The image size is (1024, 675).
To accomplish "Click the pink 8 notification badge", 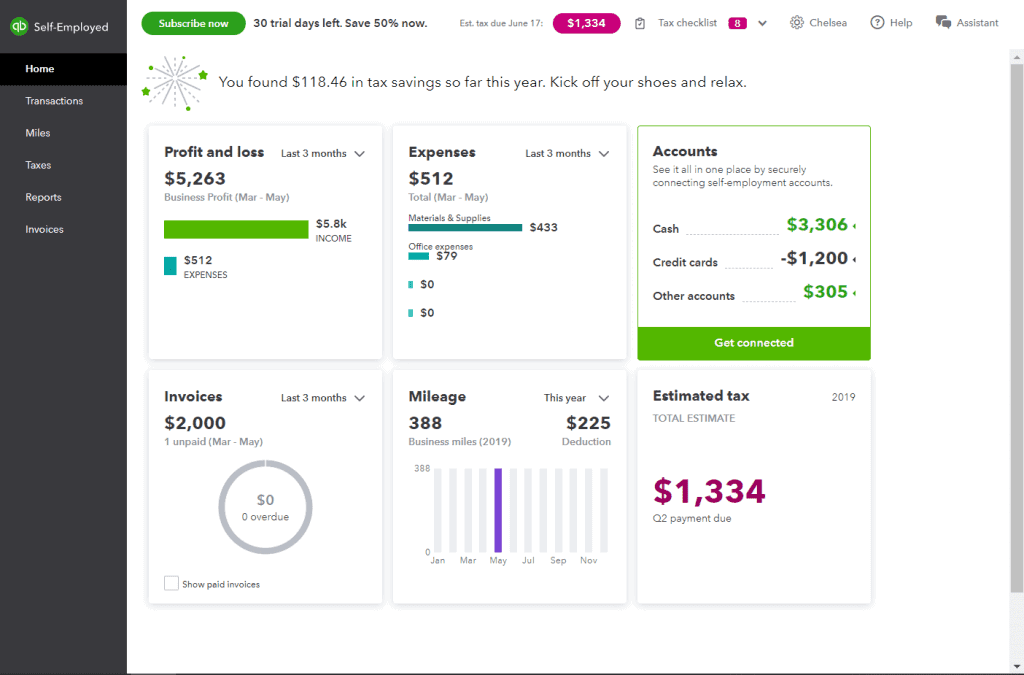I will tap(735, 22).
